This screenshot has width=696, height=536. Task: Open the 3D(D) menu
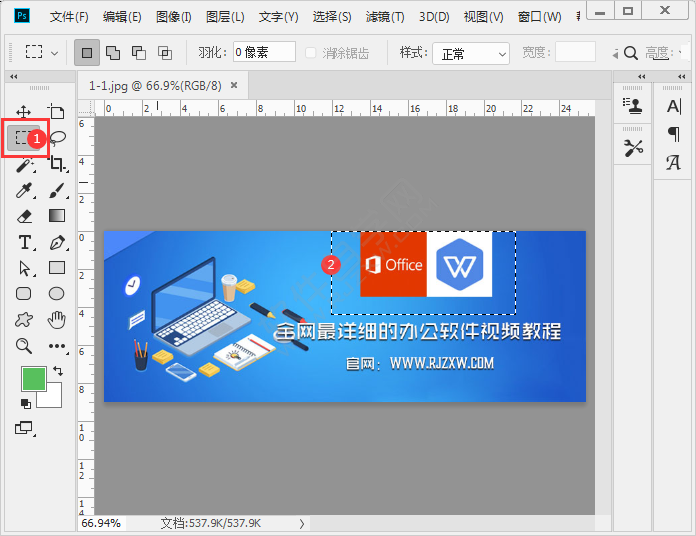pyautogui.click(x=434, y=17)
